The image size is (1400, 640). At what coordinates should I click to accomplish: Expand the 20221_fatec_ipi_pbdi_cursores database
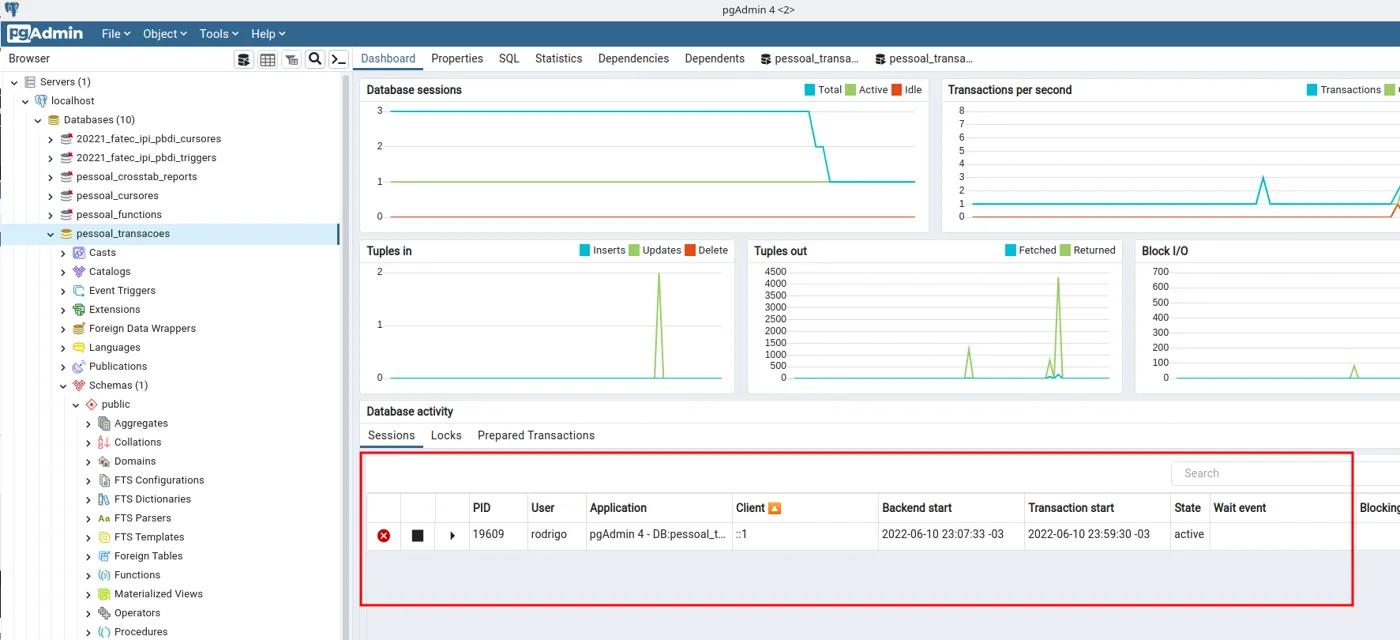point(51,139)
